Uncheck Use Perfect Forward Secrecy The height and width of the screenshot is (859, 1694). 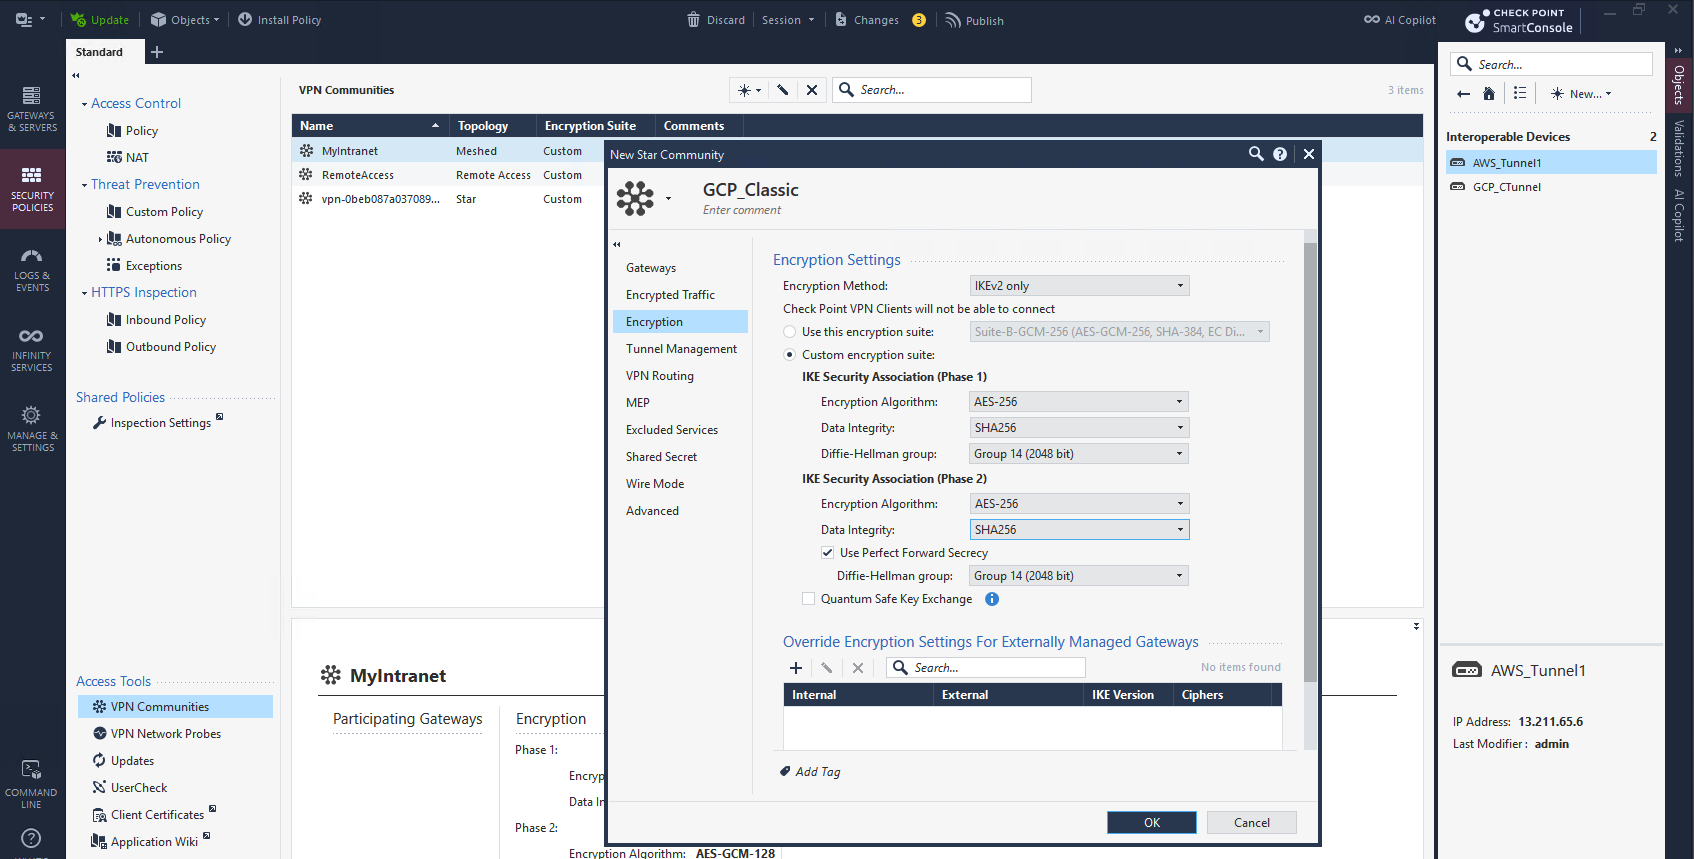827,553
